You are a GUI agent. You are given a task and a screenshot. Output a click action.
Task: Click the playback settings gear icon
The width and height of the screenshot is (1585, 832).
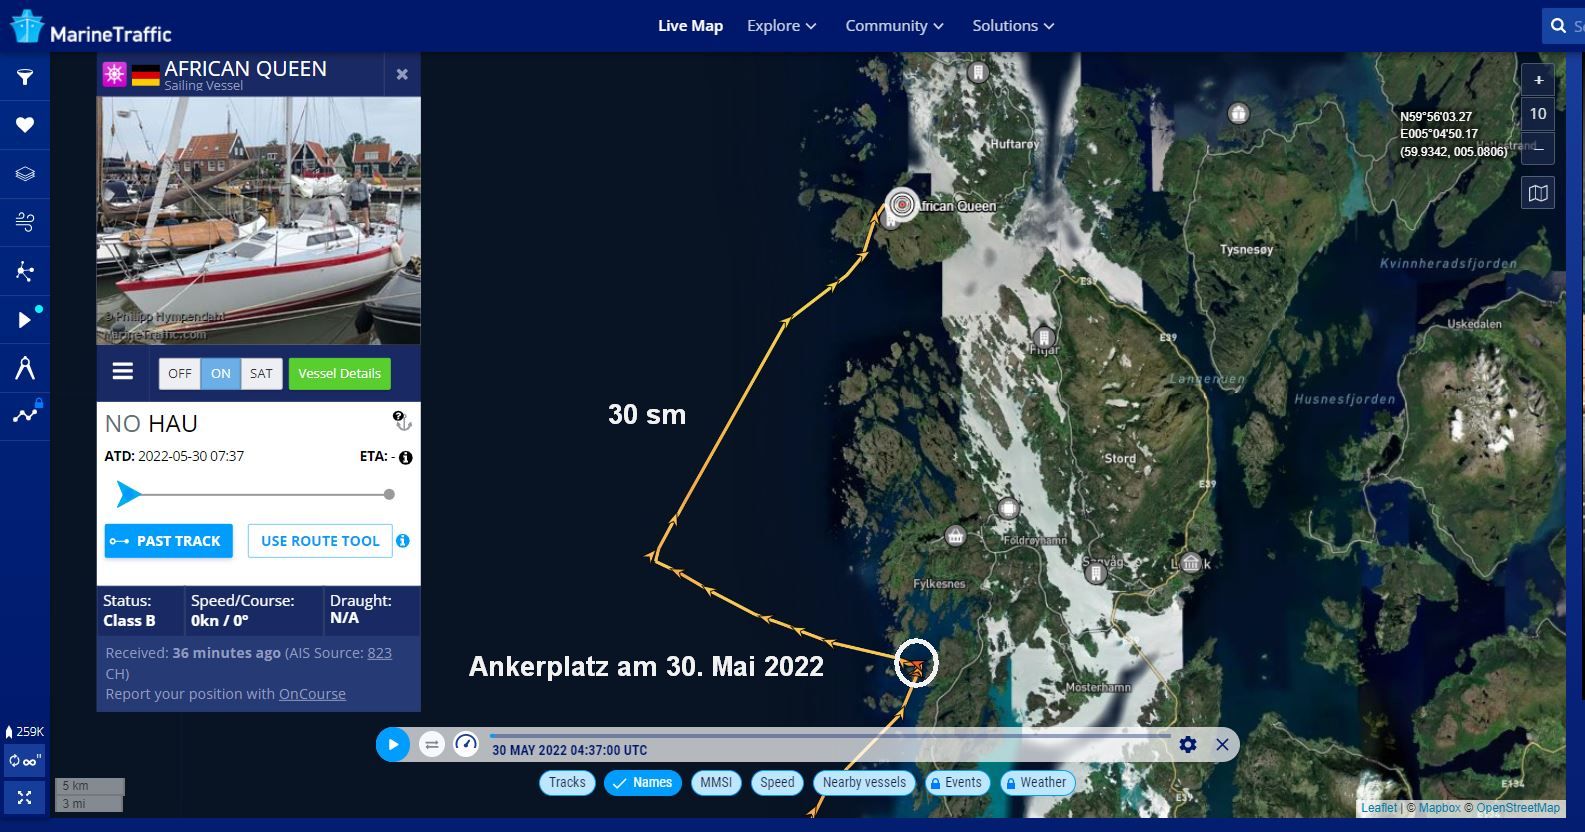pos(1188,744)
